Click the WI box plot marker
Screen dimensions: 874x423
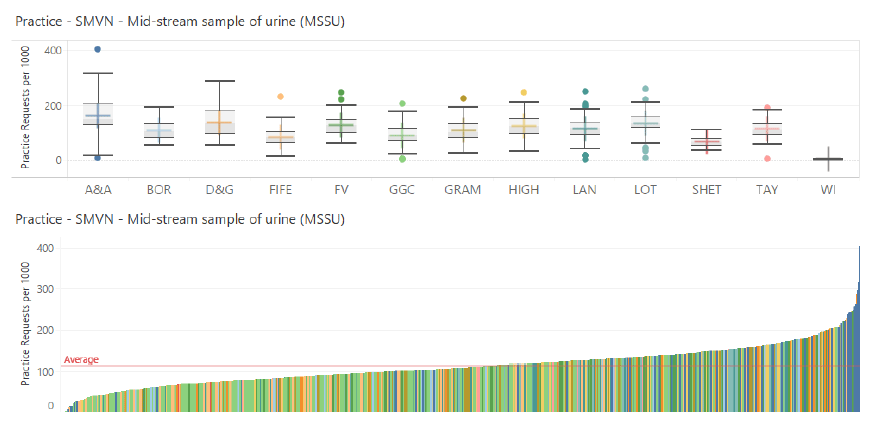coord(828,159)
